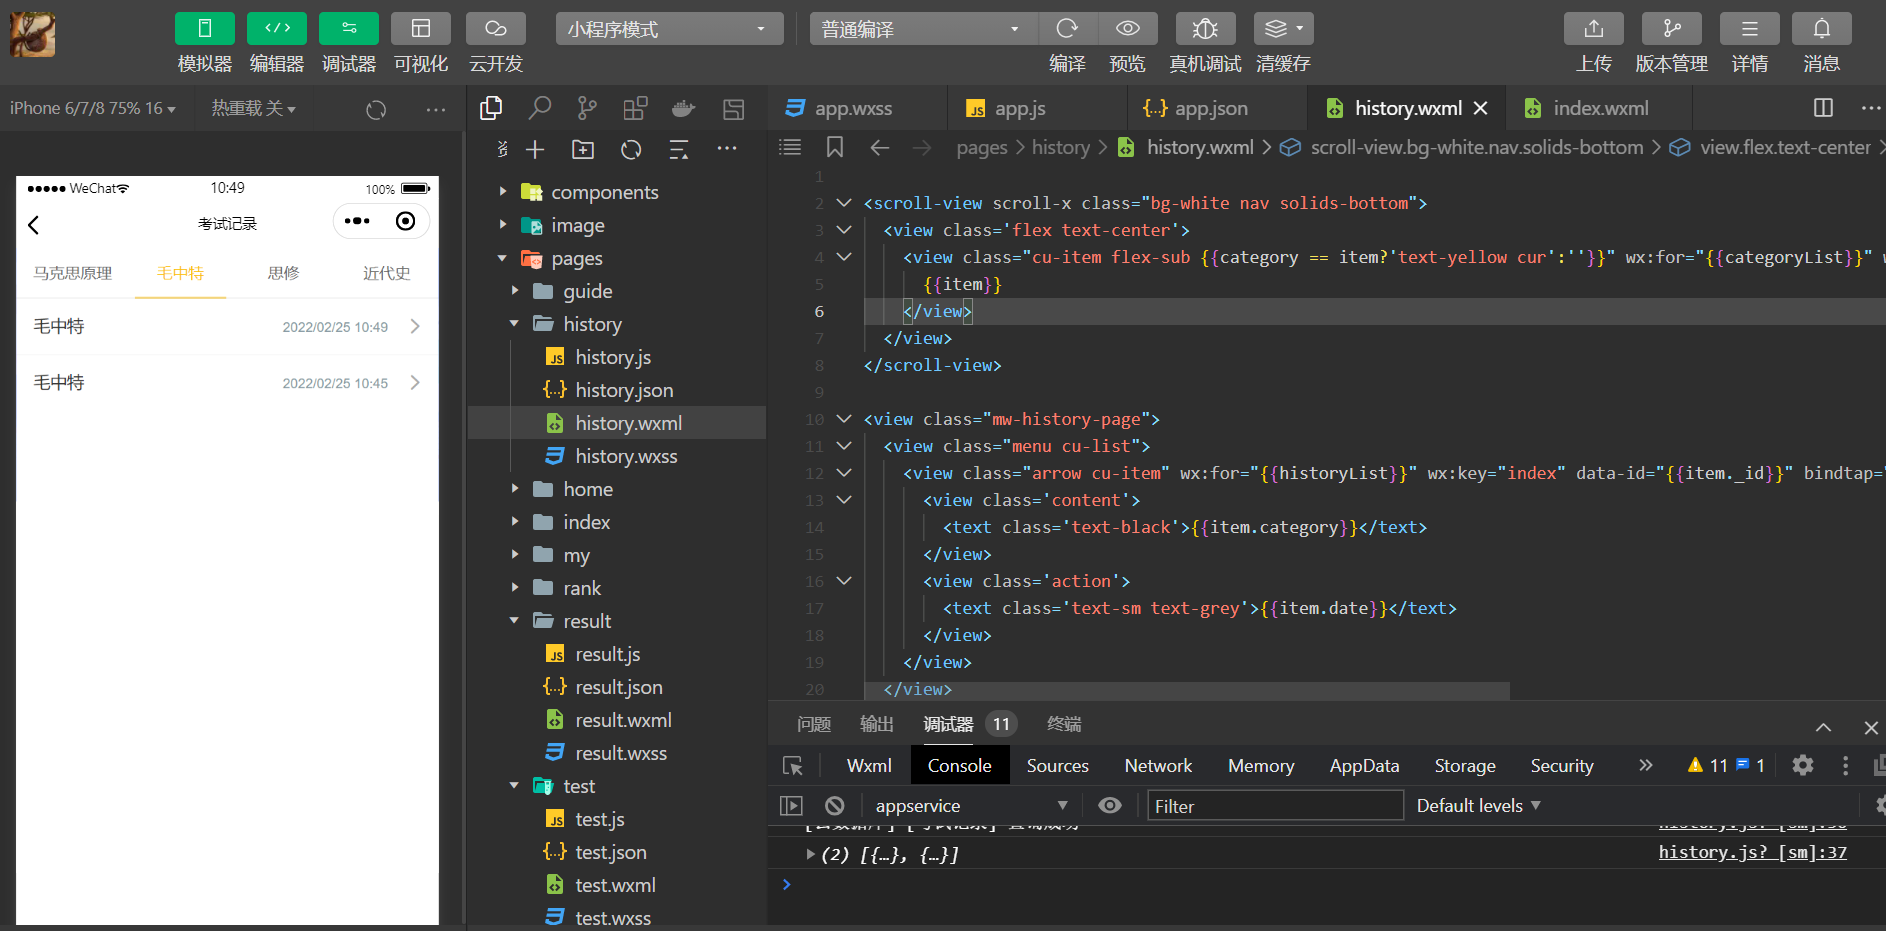Image resolution: width=1886 pixels, height=931 pixels.
Task: Open the 小程序模式 mode dropdown
Action: click(669, 29)
